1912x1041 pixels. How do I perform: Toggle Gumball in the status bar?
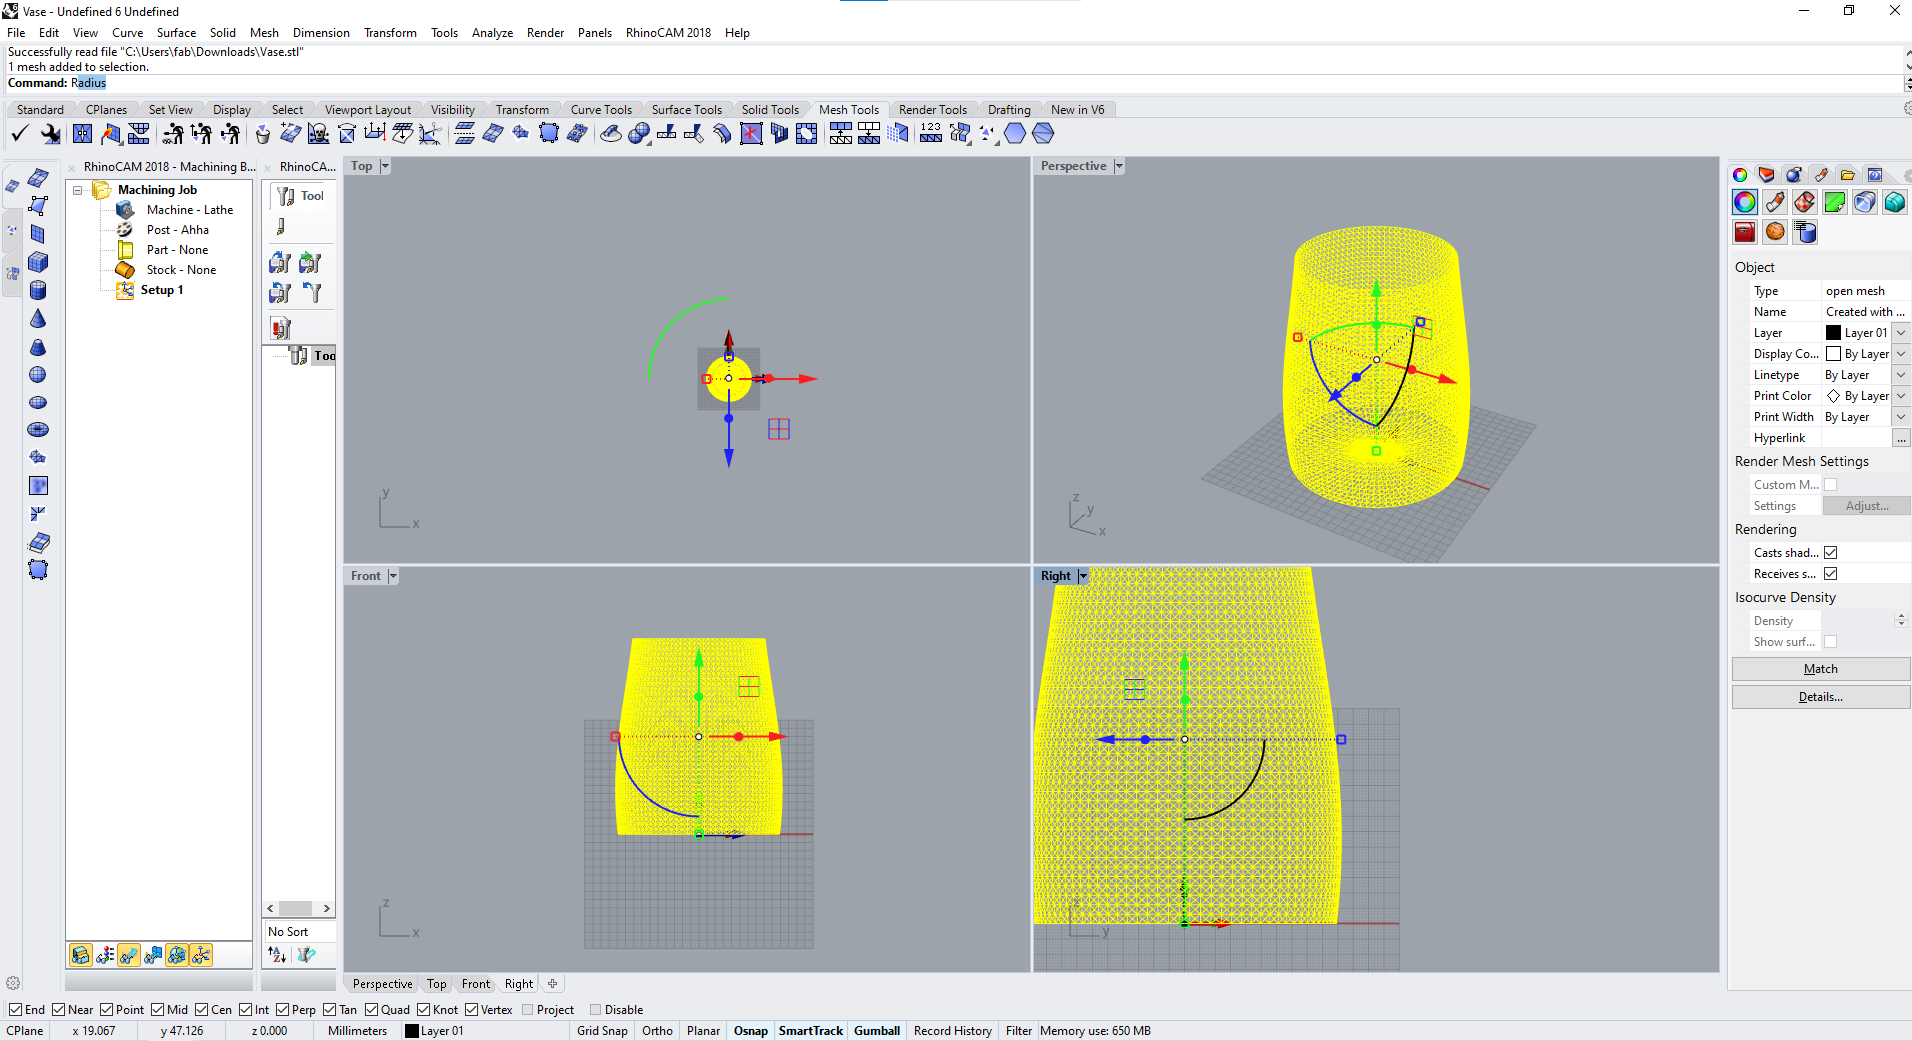[877, 1031]
